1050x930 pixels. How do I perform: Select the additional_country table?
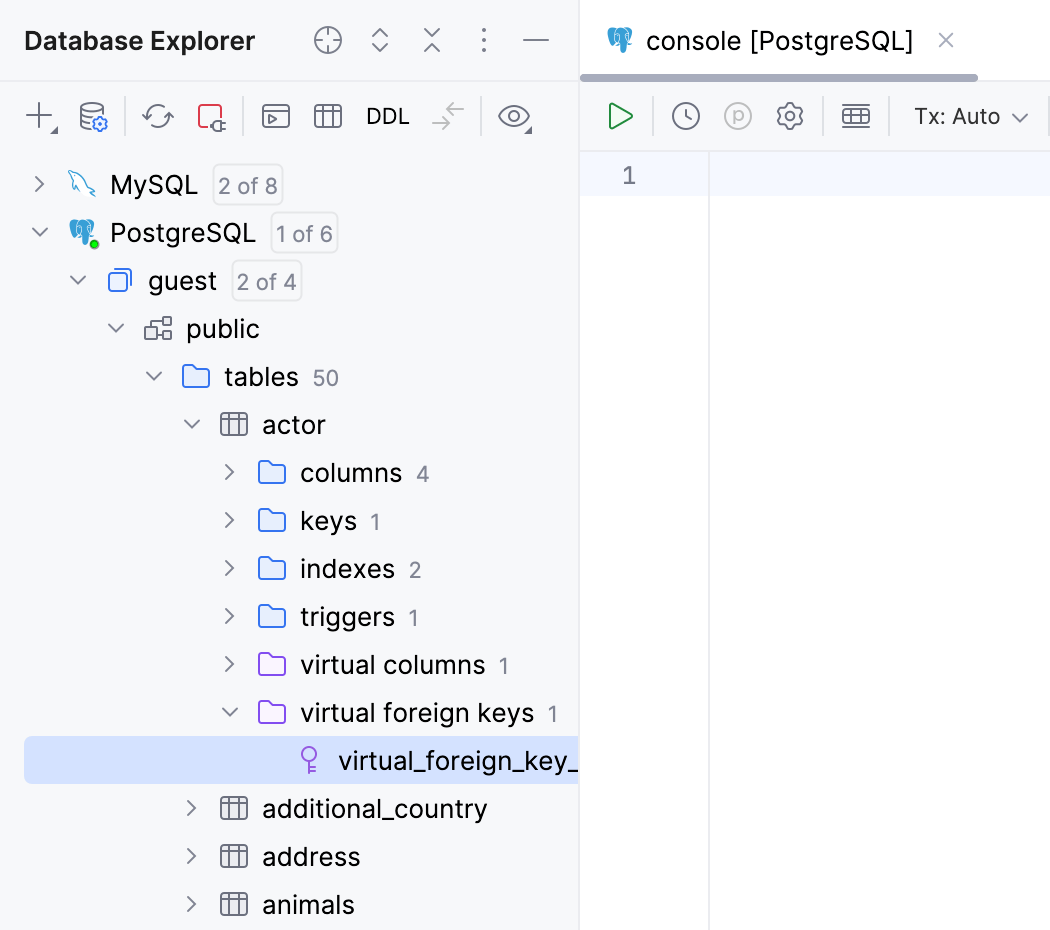click(374, 808)
